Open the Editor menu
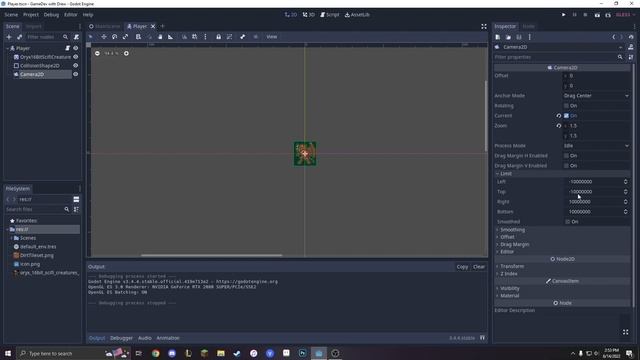The height and width of the screenshot is (360, 640). pos(71,15)
